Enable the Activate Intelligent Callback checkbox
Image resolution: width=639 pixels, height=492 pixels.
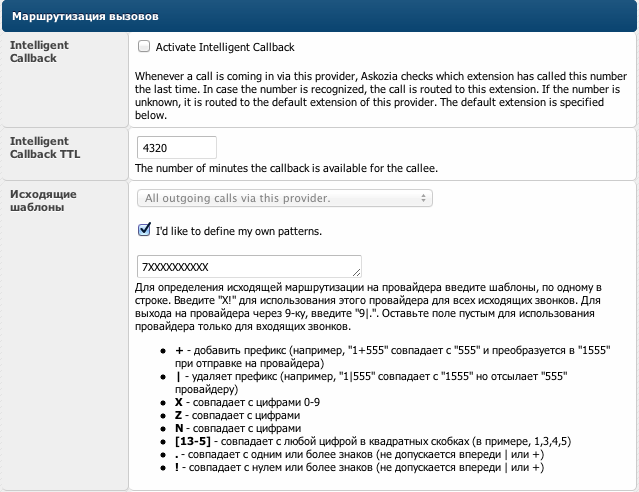tap(144, 47)
